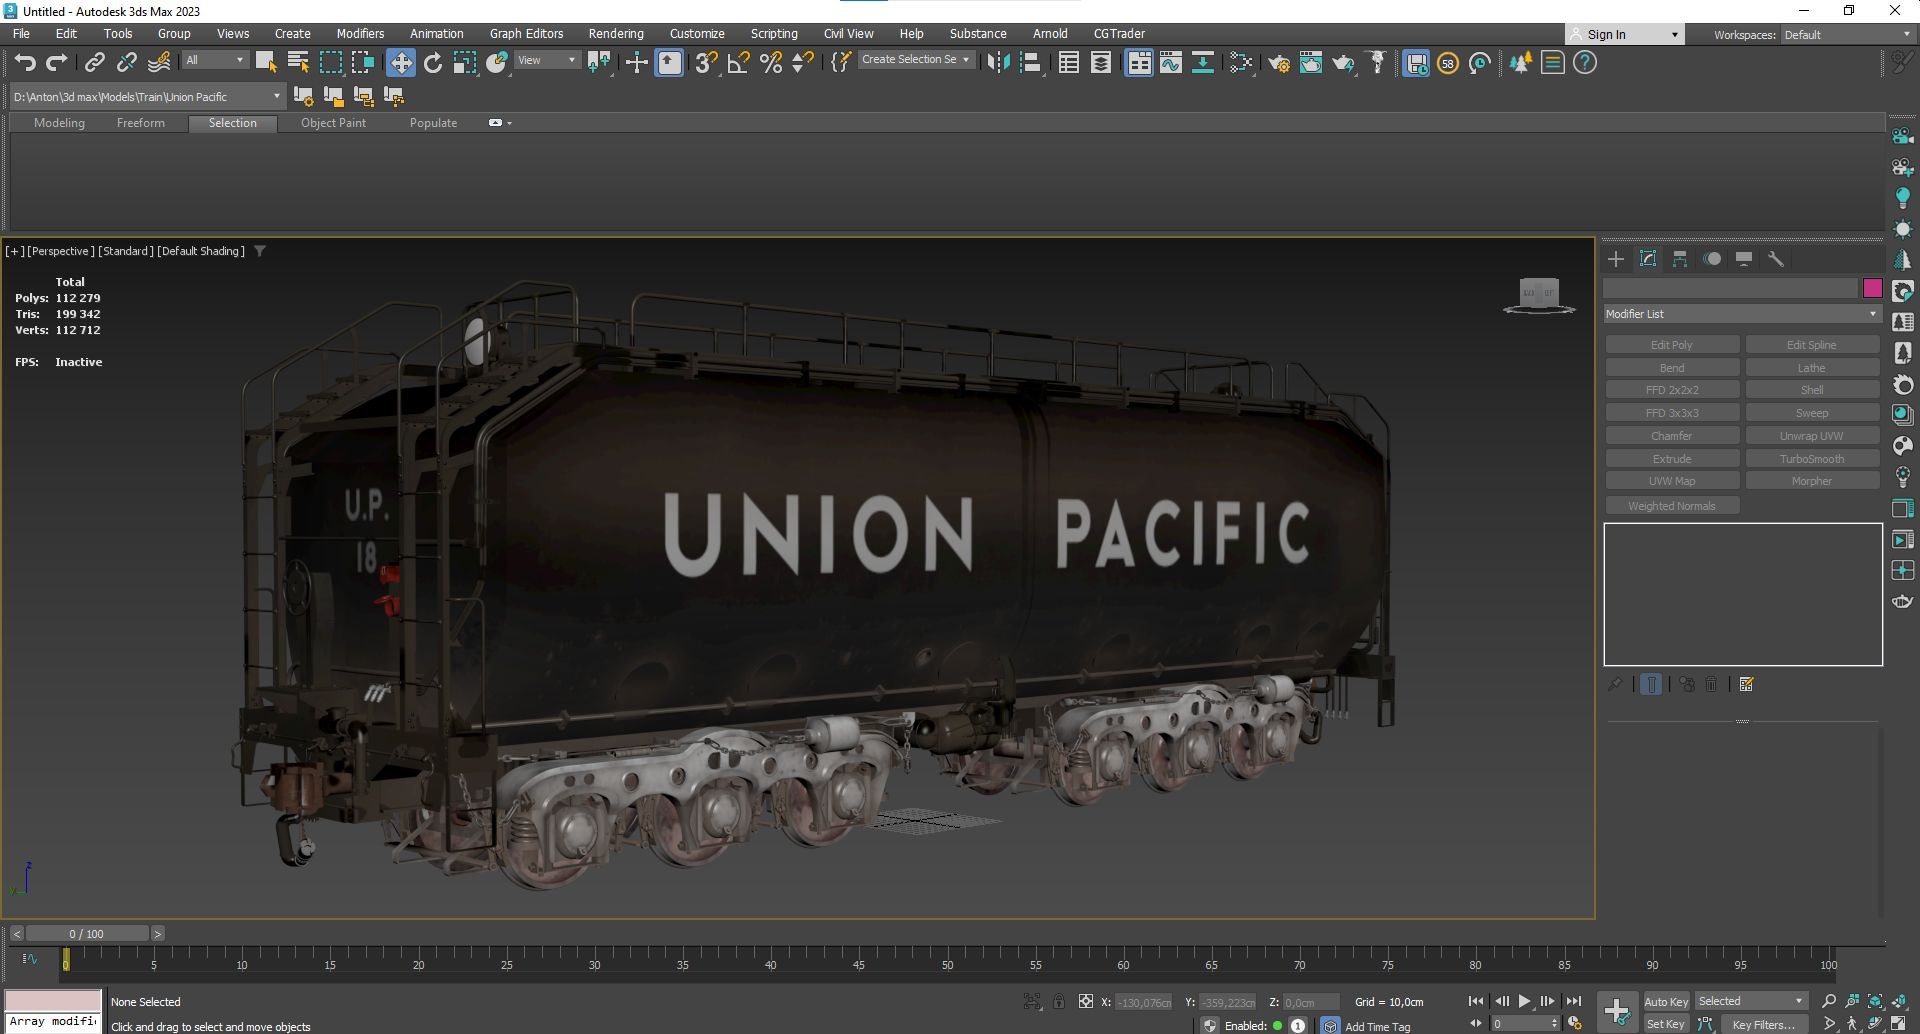
Task: Toggle 3D Snaps button
Action: (706, 63)
